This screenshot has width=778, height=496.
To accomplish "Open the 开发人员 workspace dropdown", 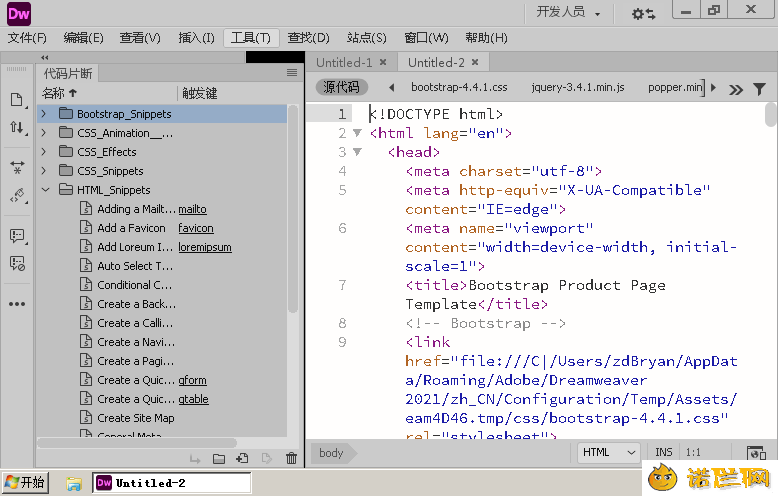I will 568,12.
